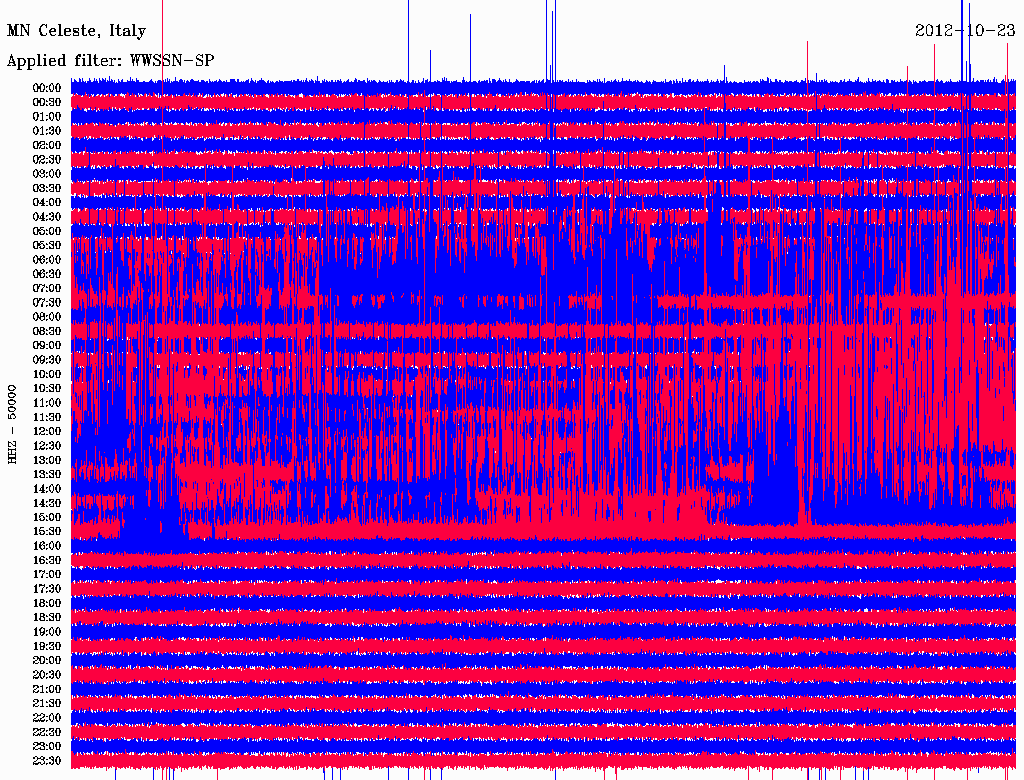Select the 00:30 time row label

point(47,103)
